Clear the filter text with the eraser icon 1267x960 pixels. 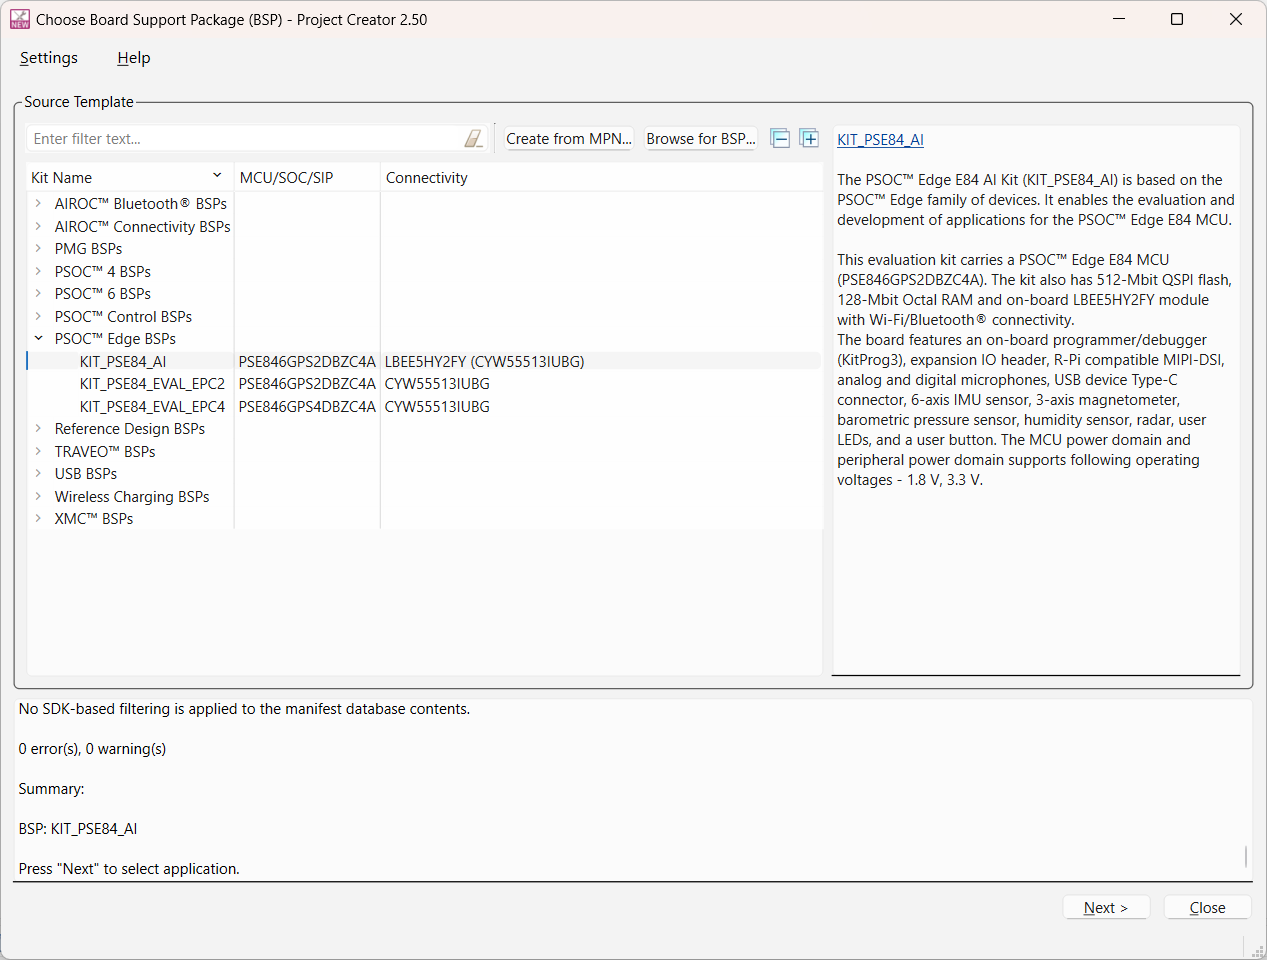coord(473,139)
